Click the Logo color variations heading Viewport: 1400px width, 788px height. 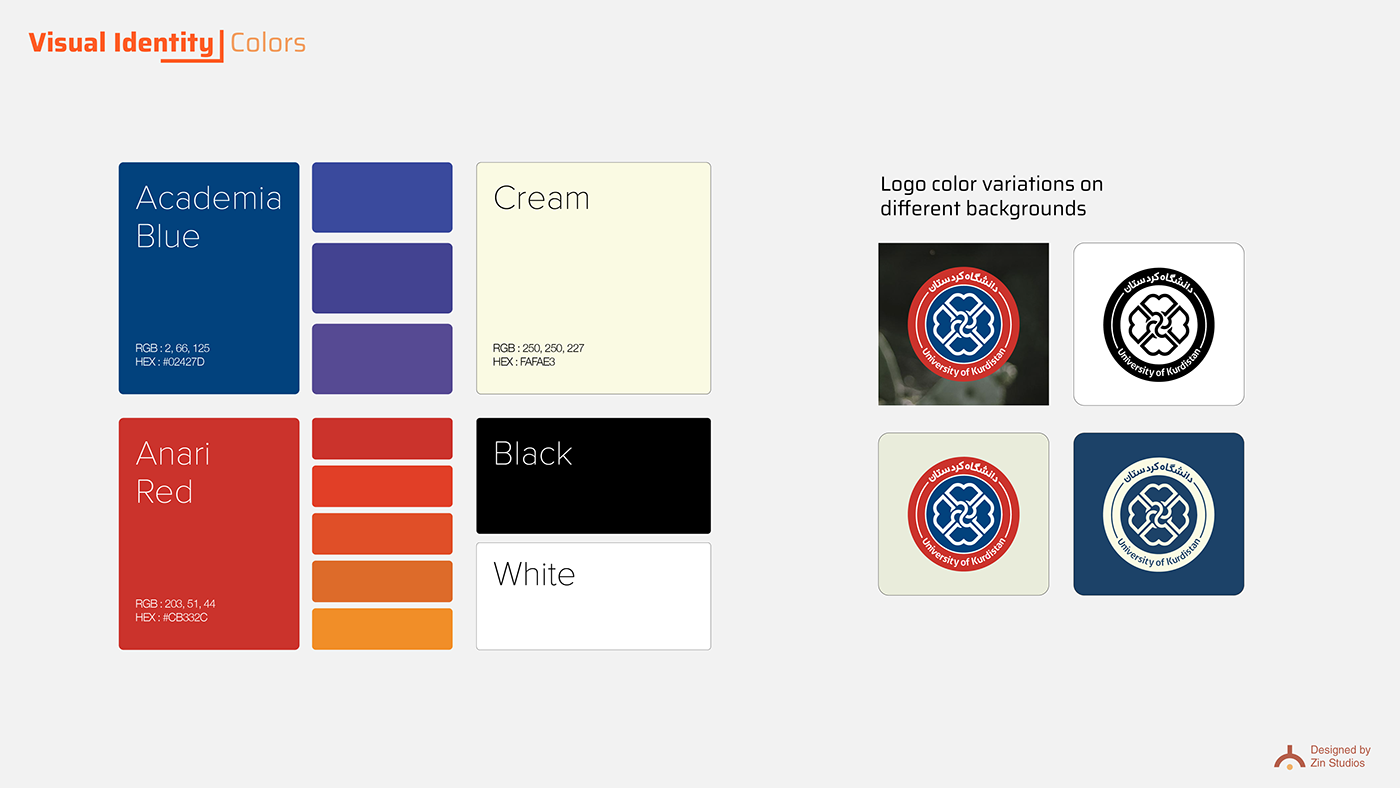click(991, 197)
